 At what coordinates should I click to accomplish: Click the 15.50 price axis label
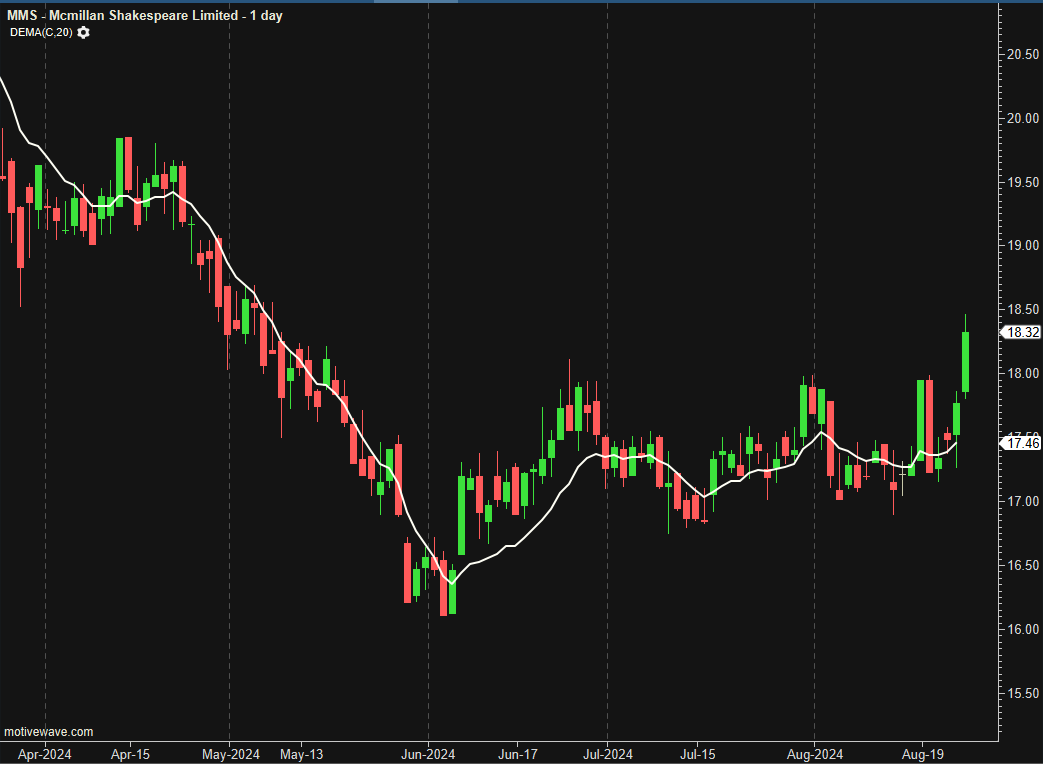click(1021, 693)
